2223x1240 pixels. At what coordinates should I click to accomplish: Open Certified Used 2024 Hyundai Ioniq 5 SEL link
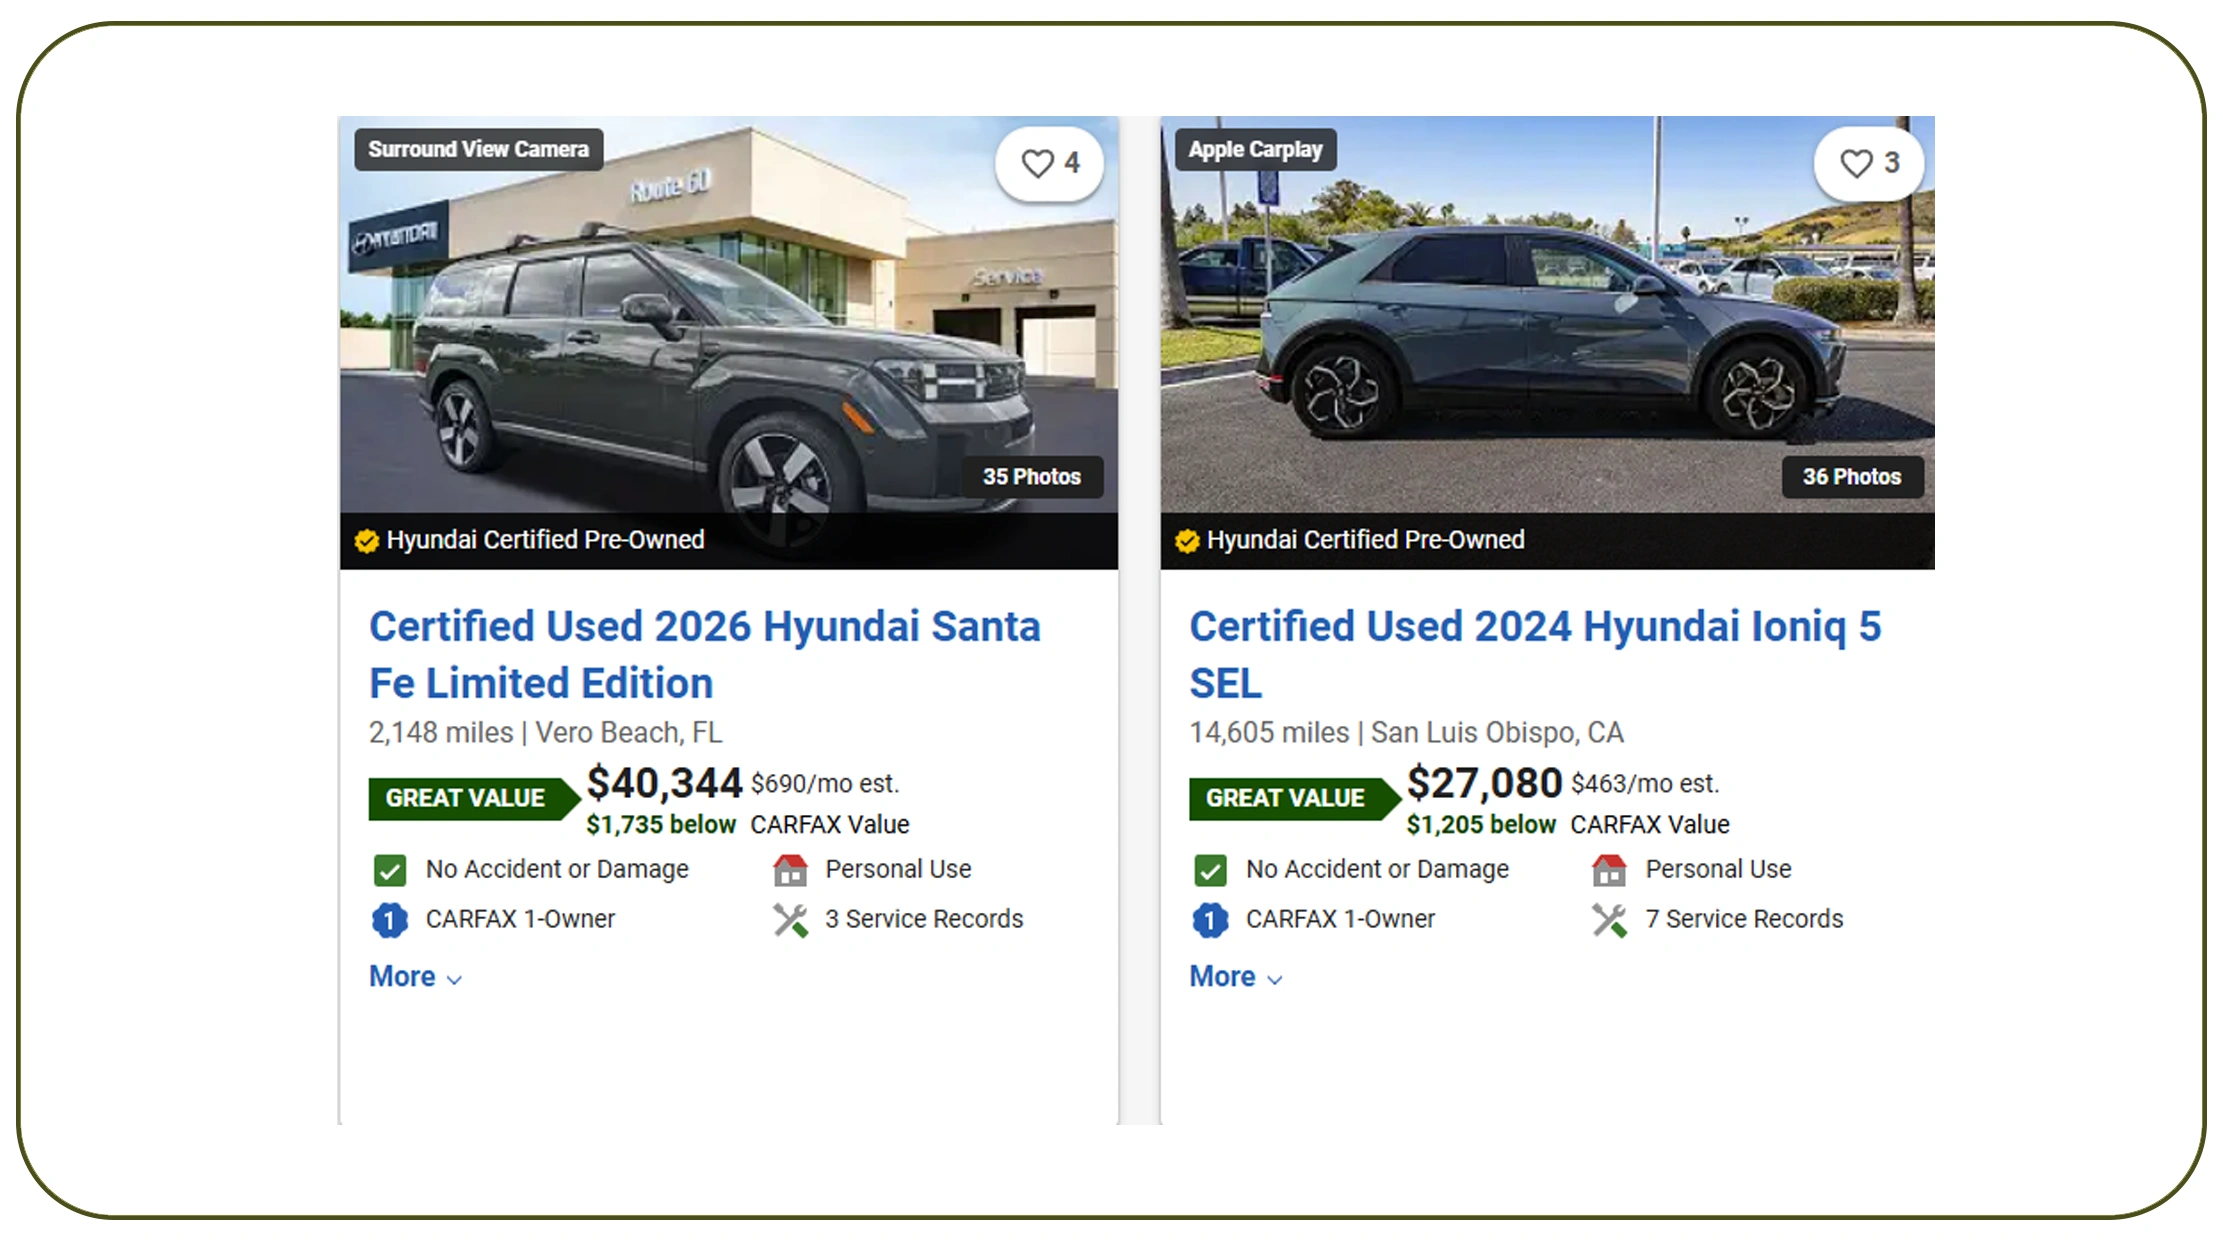point(1535,655)
